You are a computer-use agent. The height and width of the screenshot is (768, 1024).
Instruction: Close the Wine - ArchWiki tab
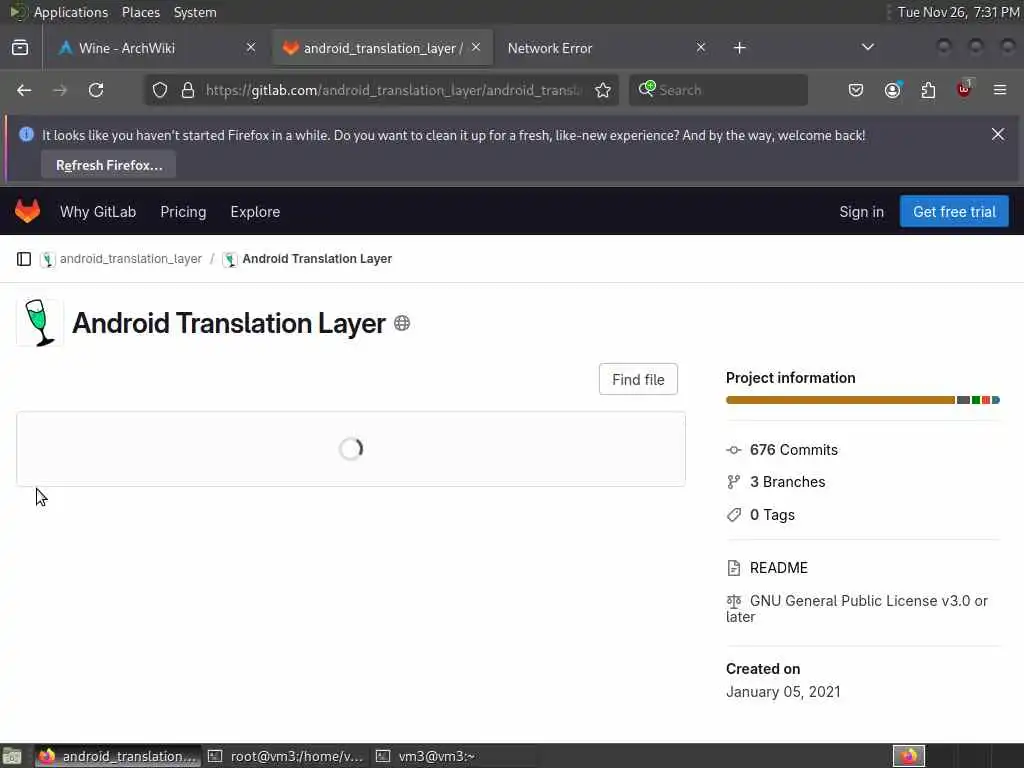pos(251,47)
